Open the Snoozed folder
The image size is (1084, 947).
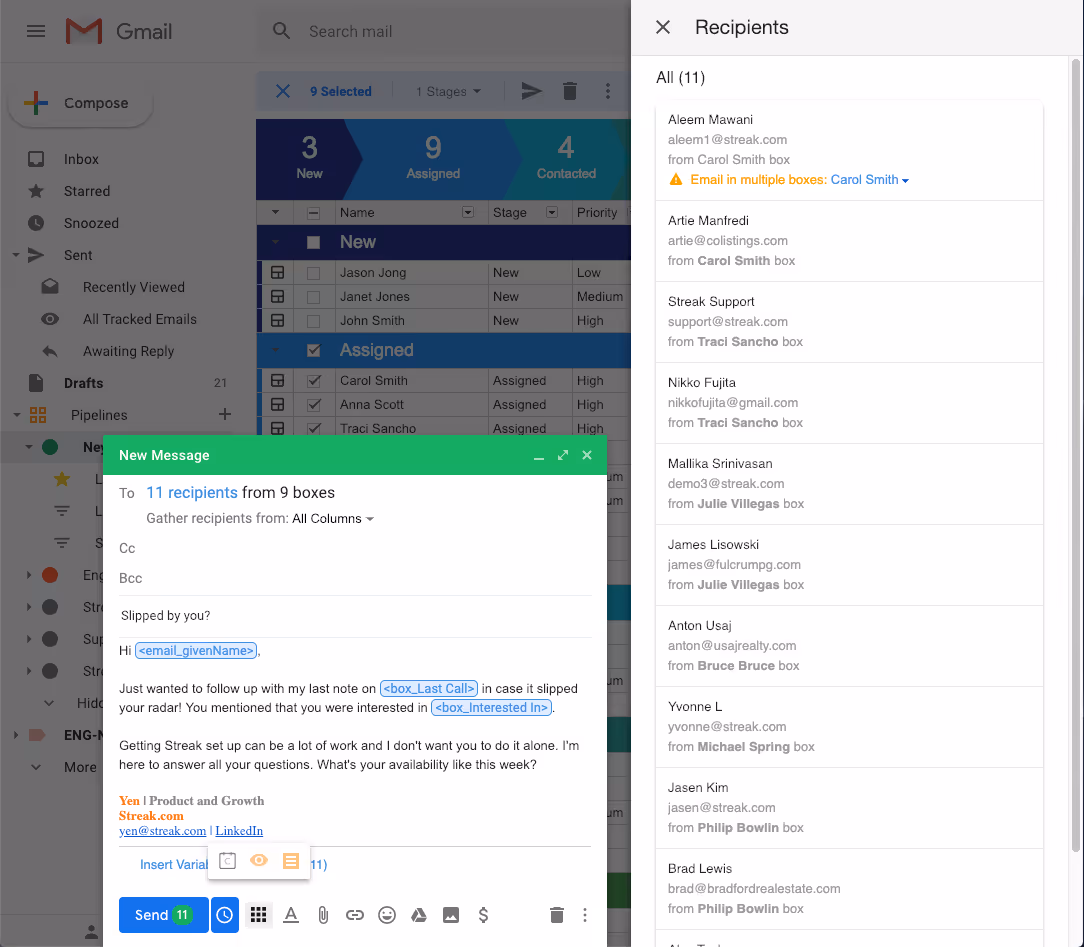[x=91, y=223]
